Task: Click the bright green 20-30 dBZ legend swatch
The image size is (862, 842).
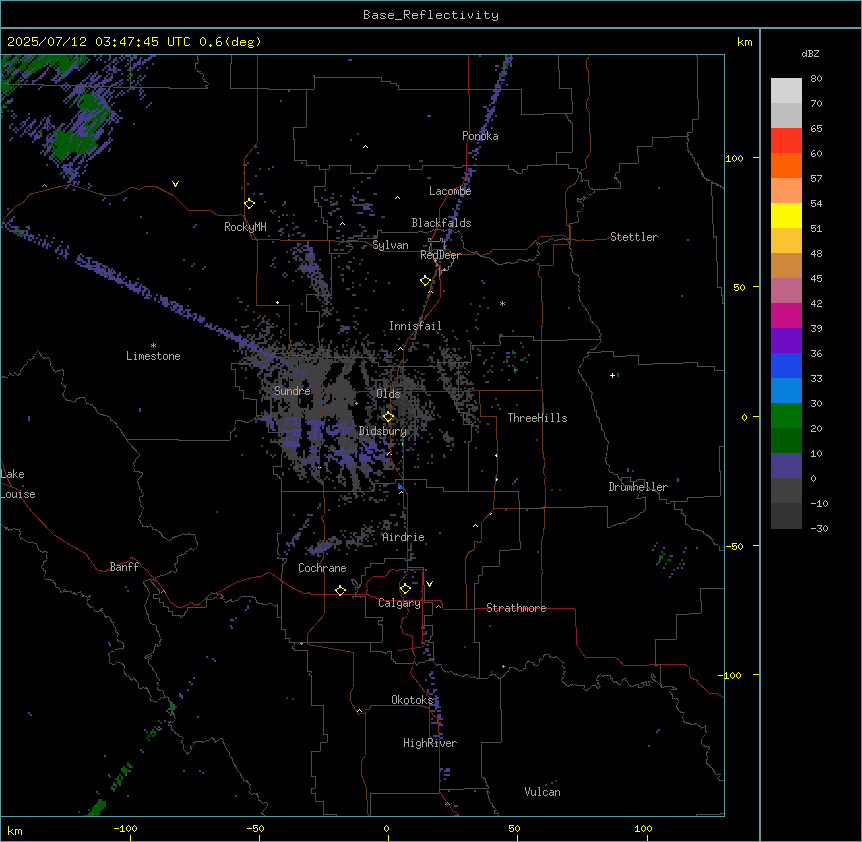Action: [x=786, y=416]
